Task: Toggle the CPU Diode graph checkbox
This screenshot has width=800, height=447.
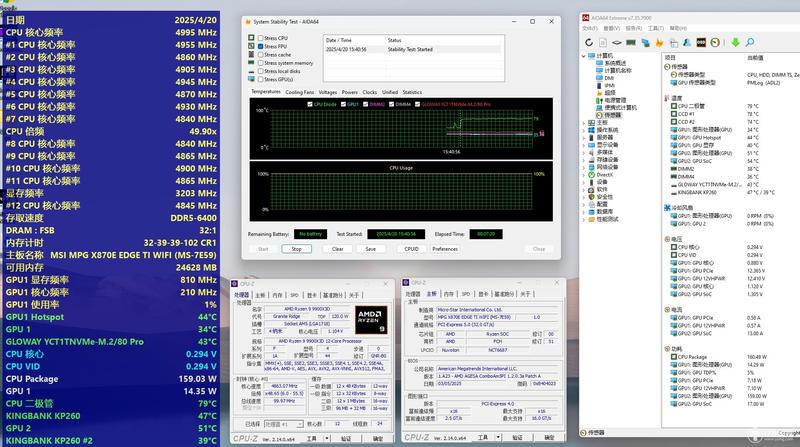Action: (310, 104)
